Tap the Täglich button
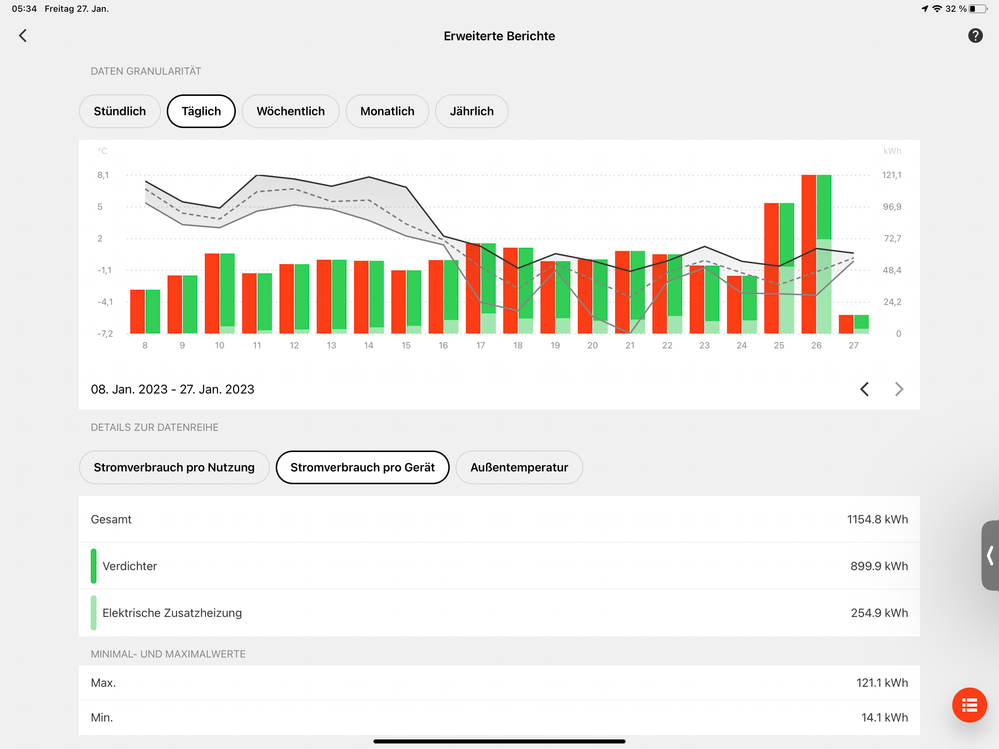The width and height of the screenshot is (999, 749). pos(201,111)
